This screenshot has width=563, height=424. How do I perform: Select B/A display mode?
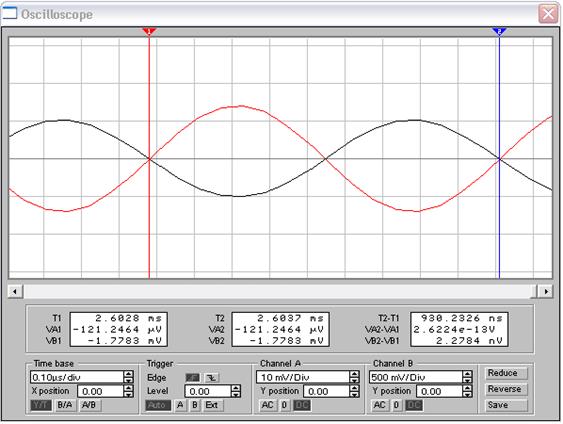[65, 405]
